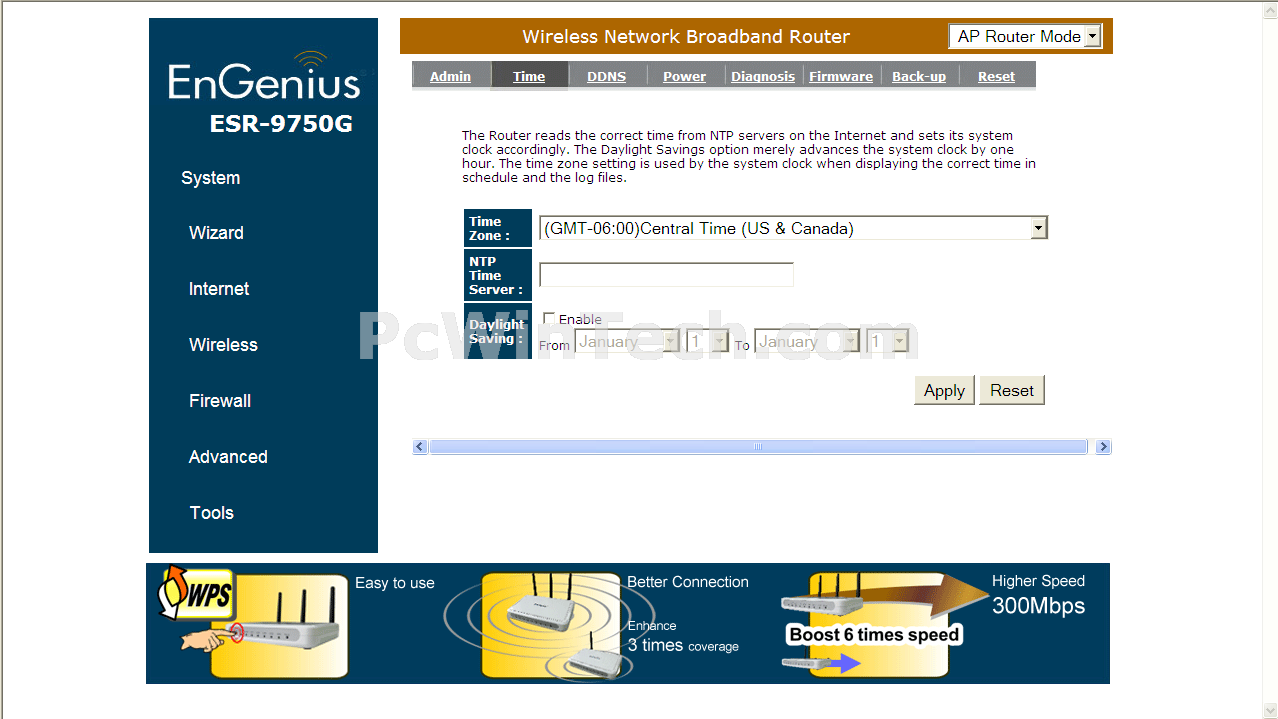Click the horizontal scrollbar thumb
This screenshot has height=719, width=1278.
pos(758,447)
